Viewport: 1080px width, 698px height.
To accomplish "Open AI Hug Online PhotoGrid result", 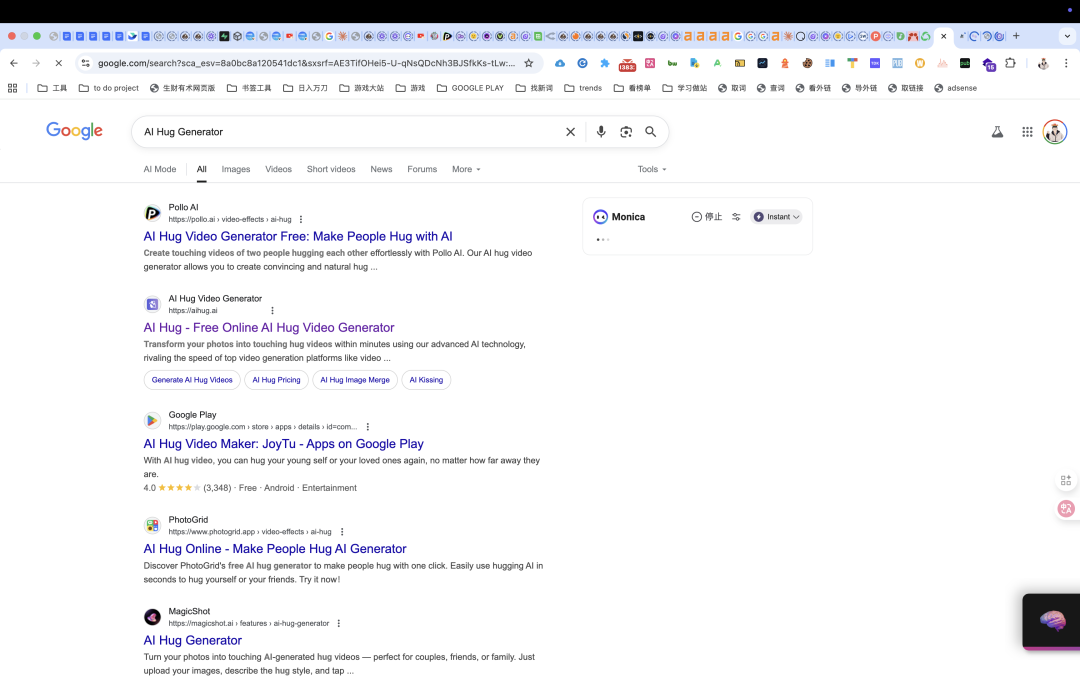I will pyautogui.click(x=275, y=548).
